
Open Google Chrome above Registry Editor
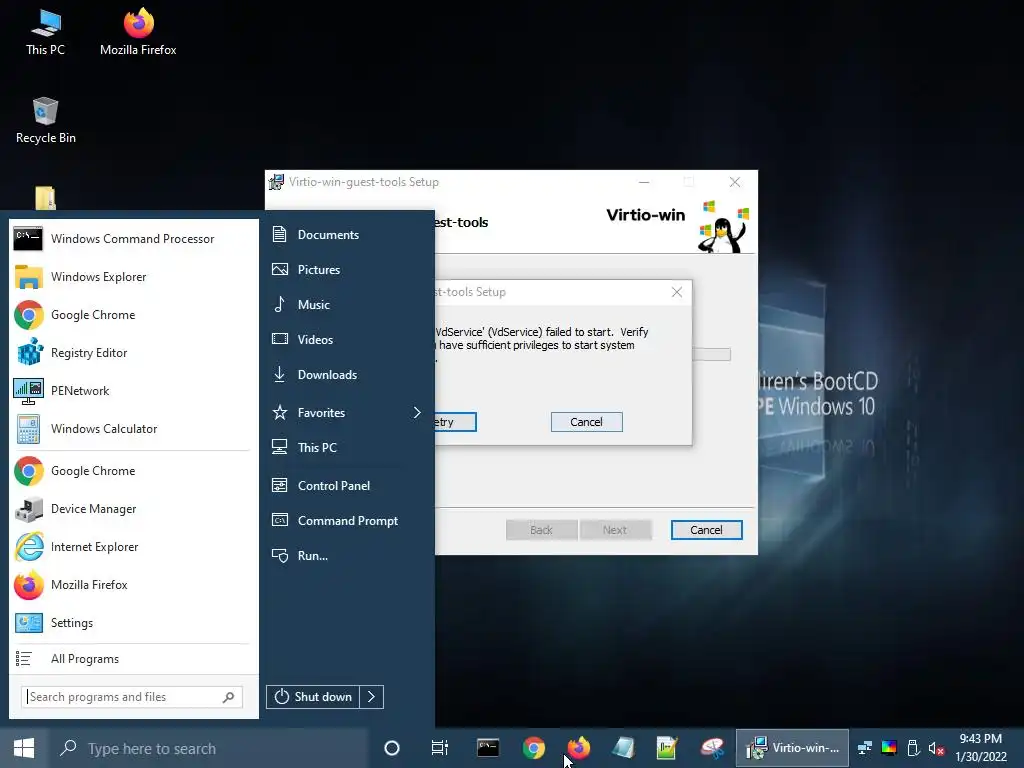133,315
